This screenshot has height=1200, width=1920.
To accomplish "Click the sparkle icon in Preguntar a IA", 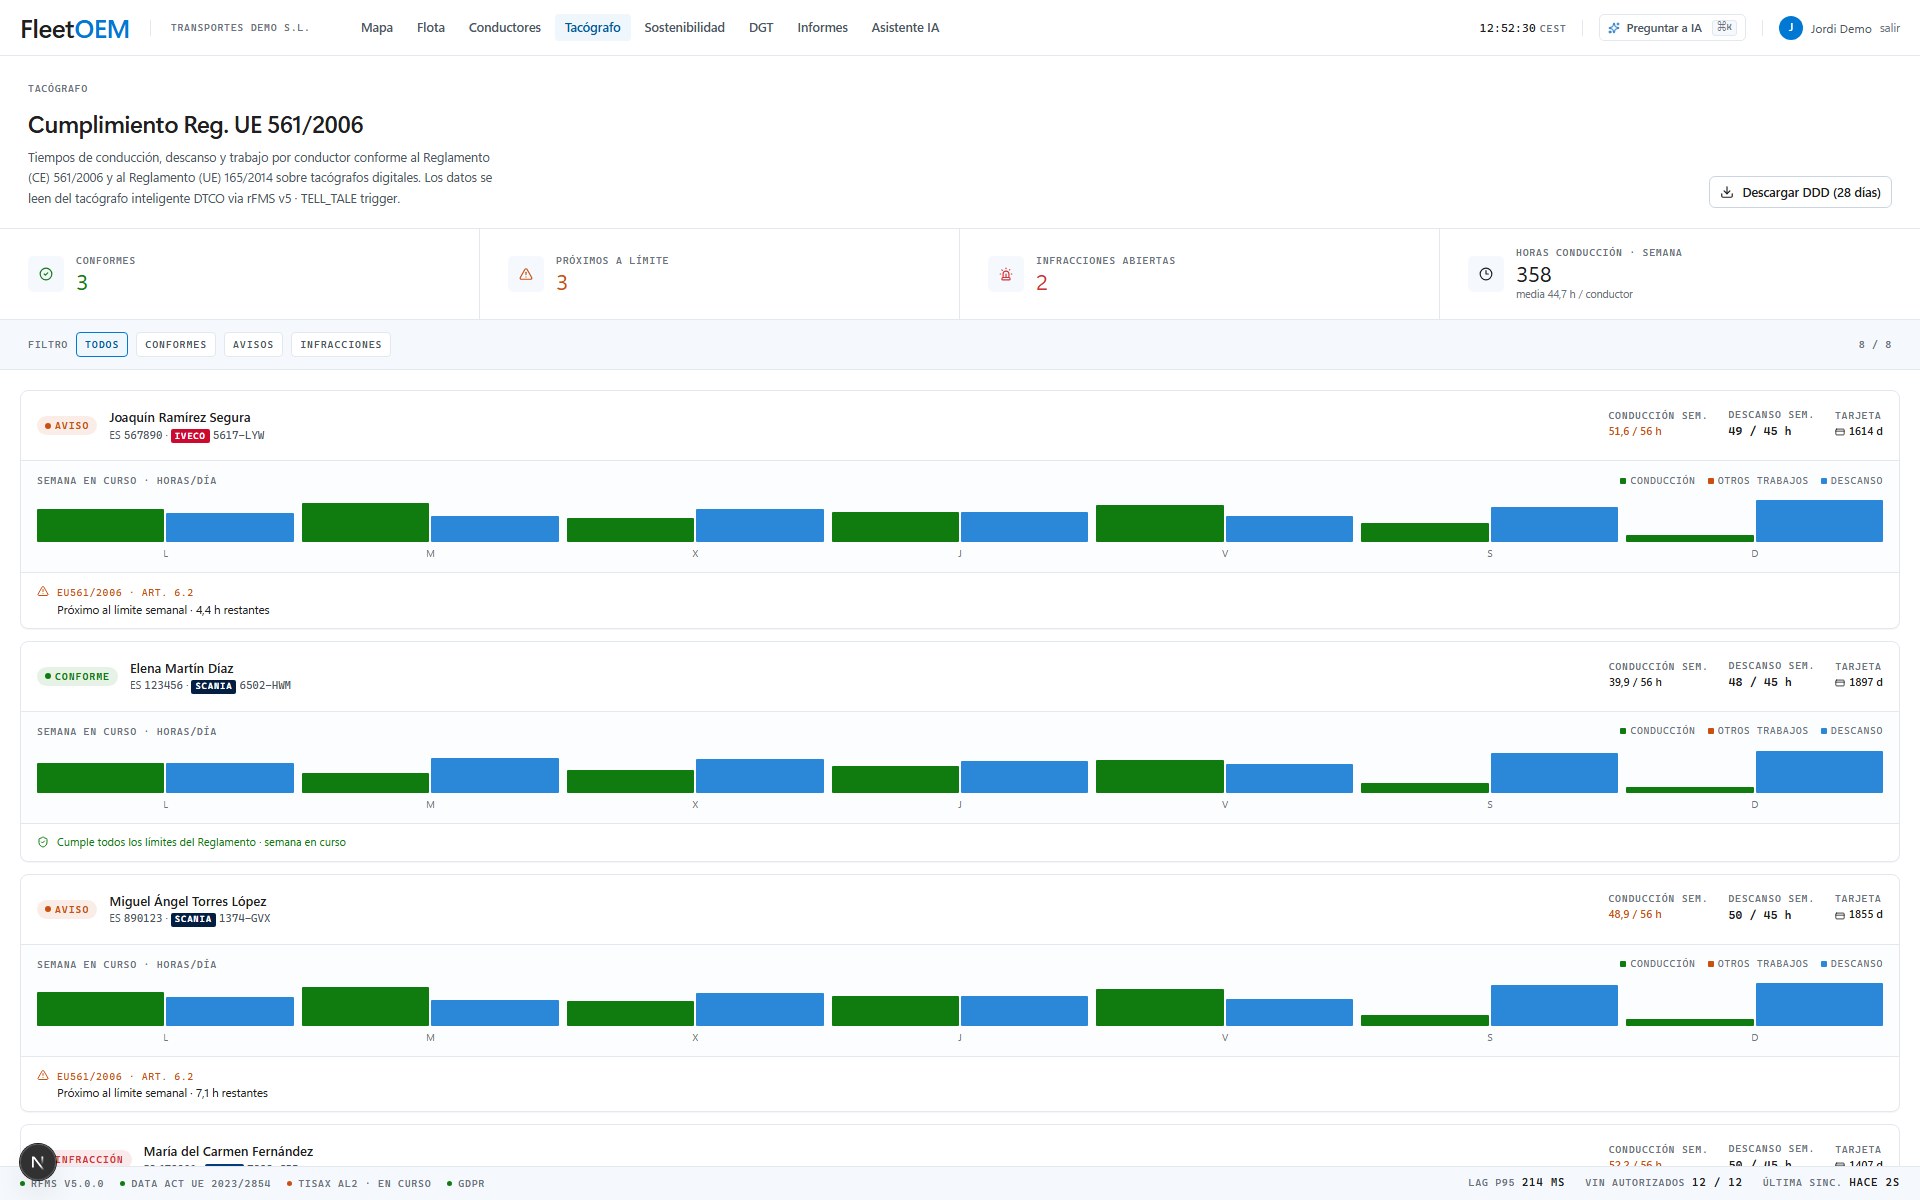I will (1614, 28).
